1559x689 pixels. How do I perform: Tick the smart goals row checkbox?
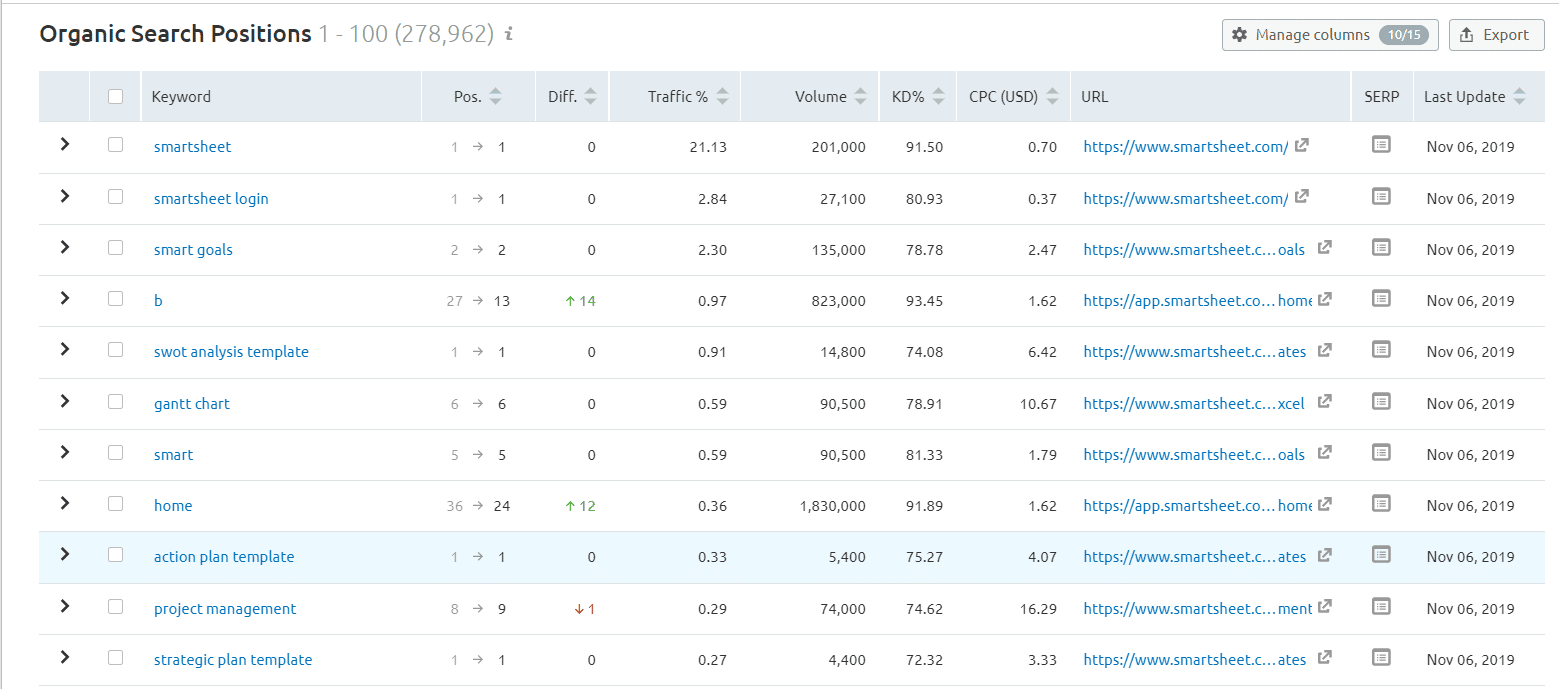click(115, 247)
